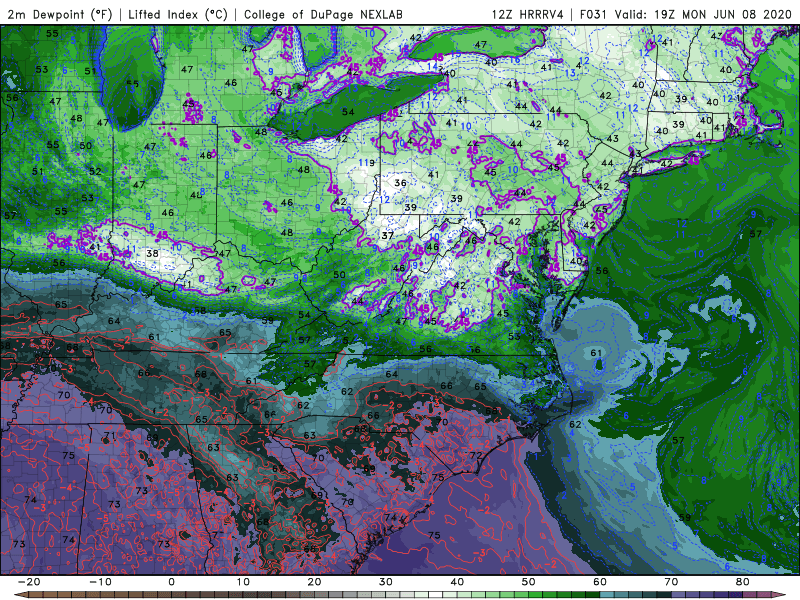The height and width of the screenshot is (600, 800).
Task: Click the "F031" forecast hour label
Action: (x=594, y=14)
